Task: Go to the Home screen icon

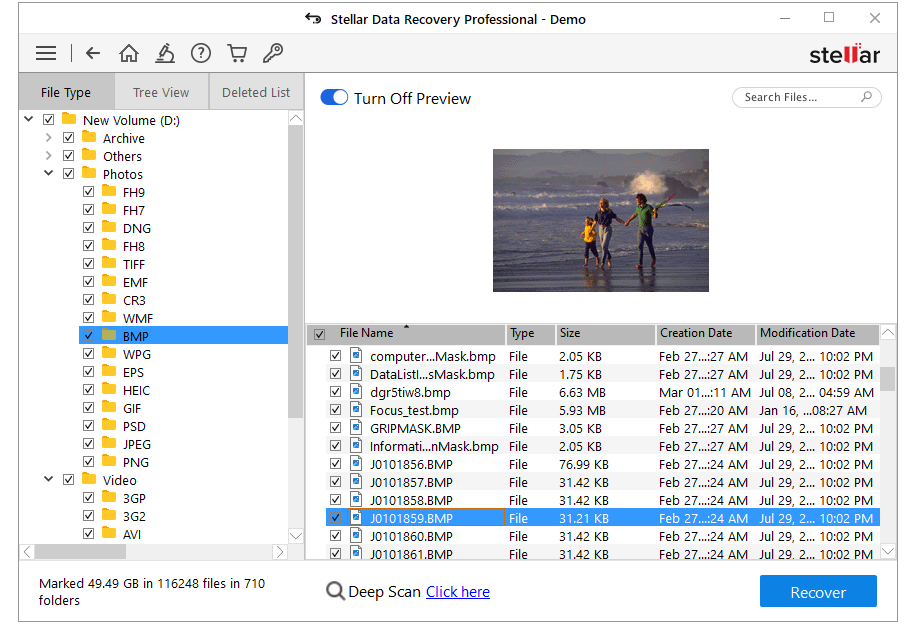Action: [x=129, y=53]
